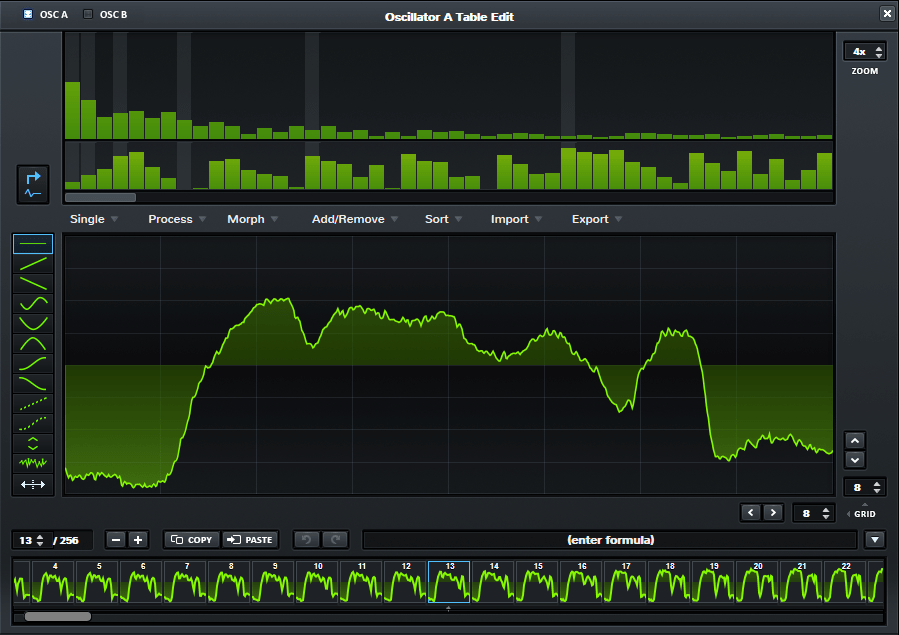Screen dimensions: 899x635
Task: Click the COPY button
Action: (x=190, y=539)
